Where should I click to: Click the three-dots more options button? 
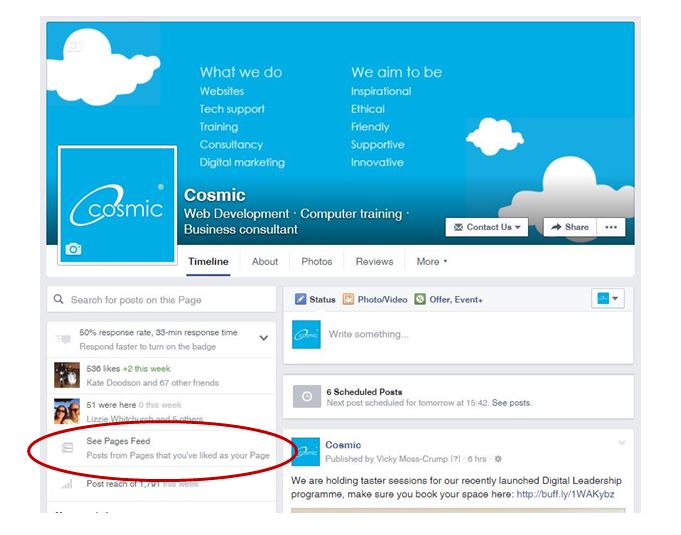611,227
